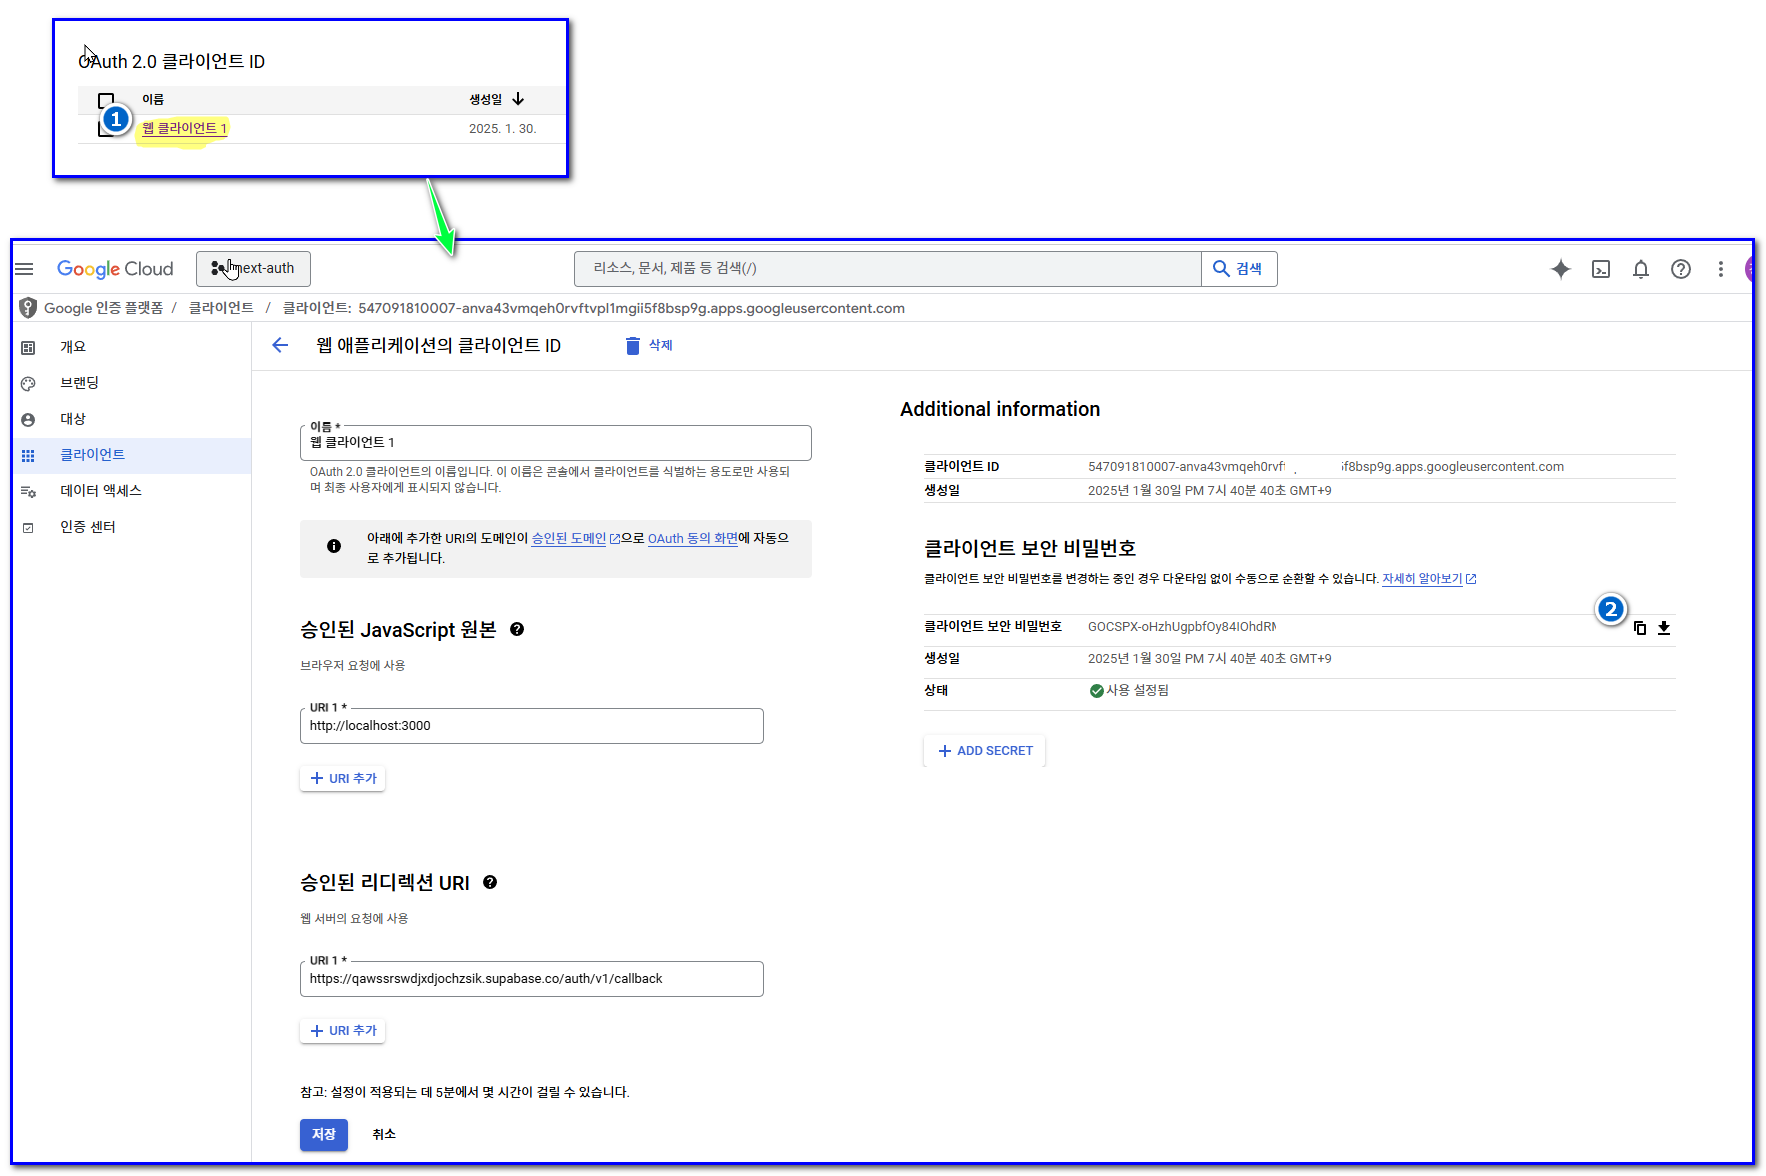Click into the redirect URI callback field
The width and height of the screenshot is (1766, 1176).
(531, 979)
